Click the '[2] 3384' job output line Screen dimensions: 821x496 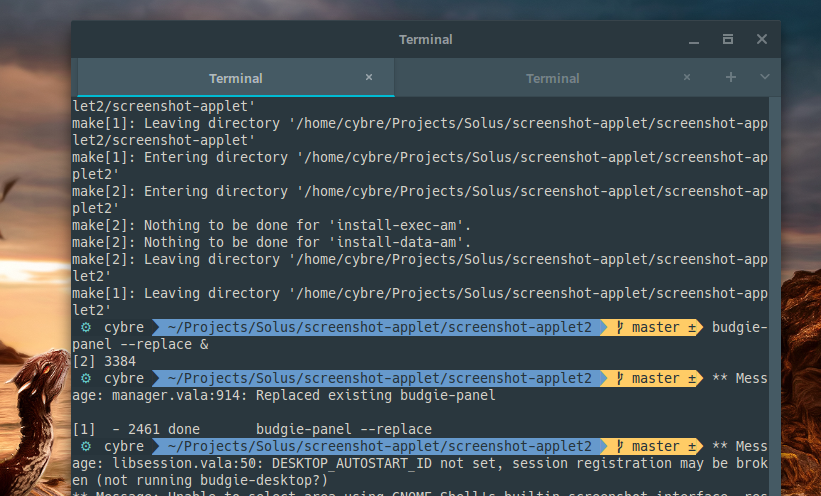(104, 361)
